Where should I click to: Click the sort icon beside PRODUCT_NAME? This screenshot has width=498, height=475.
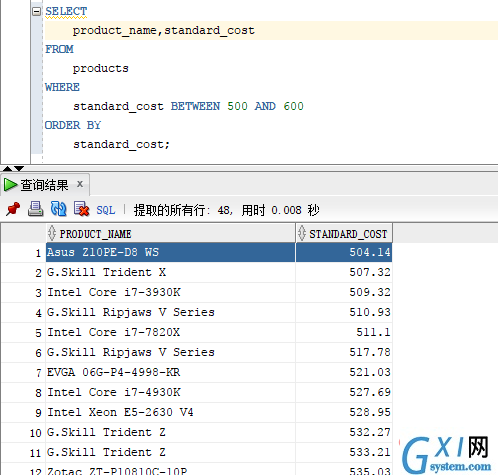point(52,233)
